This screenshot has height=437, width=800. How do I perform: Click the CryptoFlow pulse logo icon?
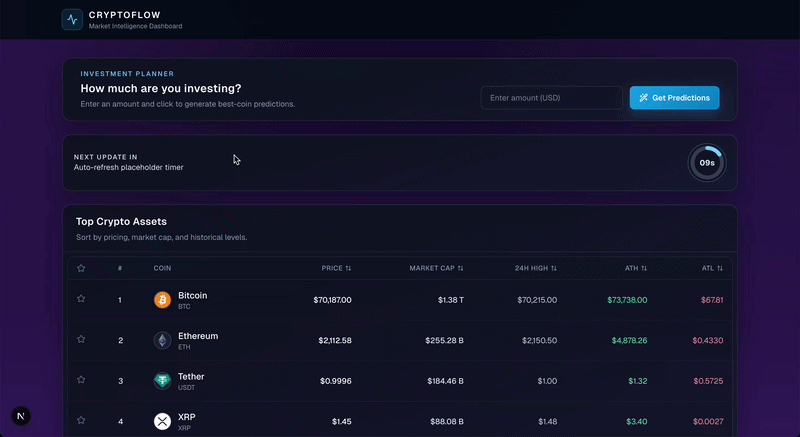click(72, 20)
